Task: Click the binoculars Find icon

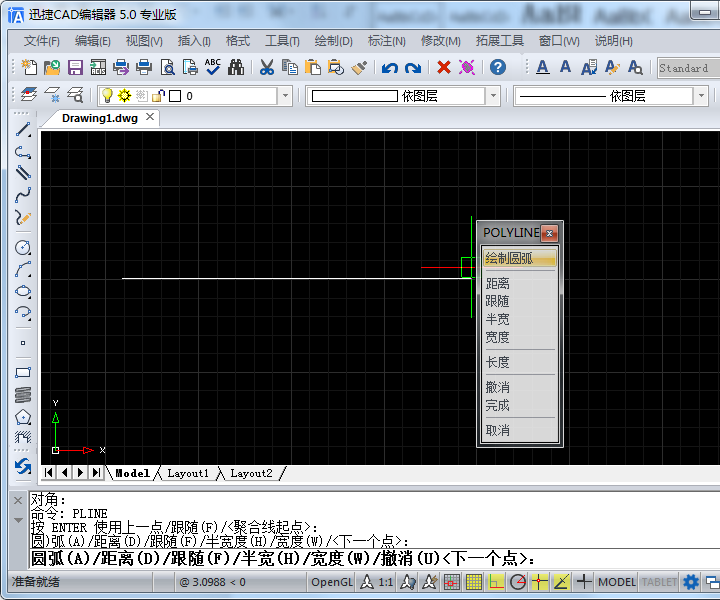Action: click(x=236, y=67)
